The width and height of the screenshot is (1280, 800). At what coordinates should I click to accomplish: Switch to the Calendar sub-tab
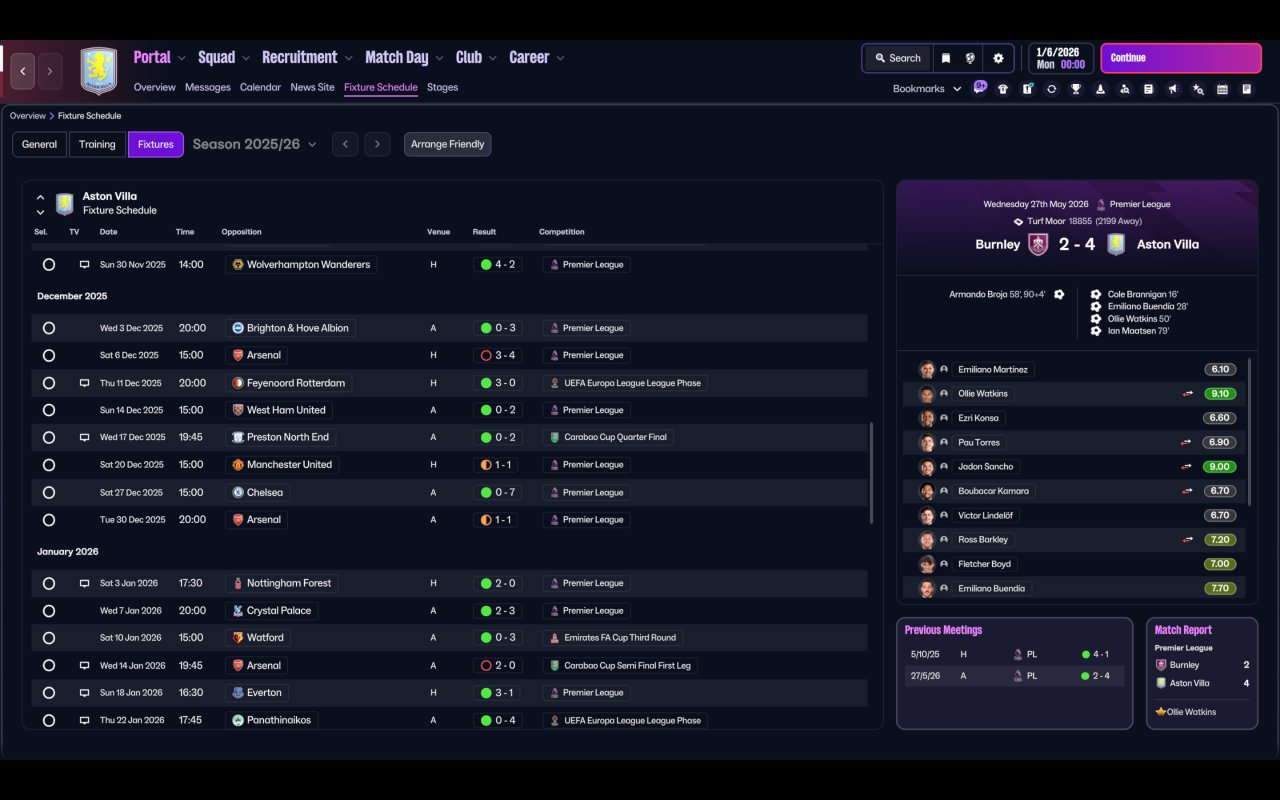260,88
